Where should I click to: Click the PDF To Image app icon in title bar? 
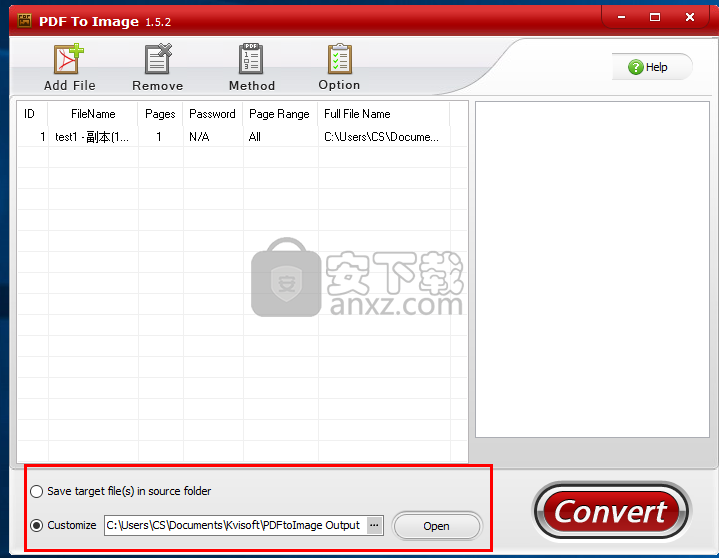[24, 21]
